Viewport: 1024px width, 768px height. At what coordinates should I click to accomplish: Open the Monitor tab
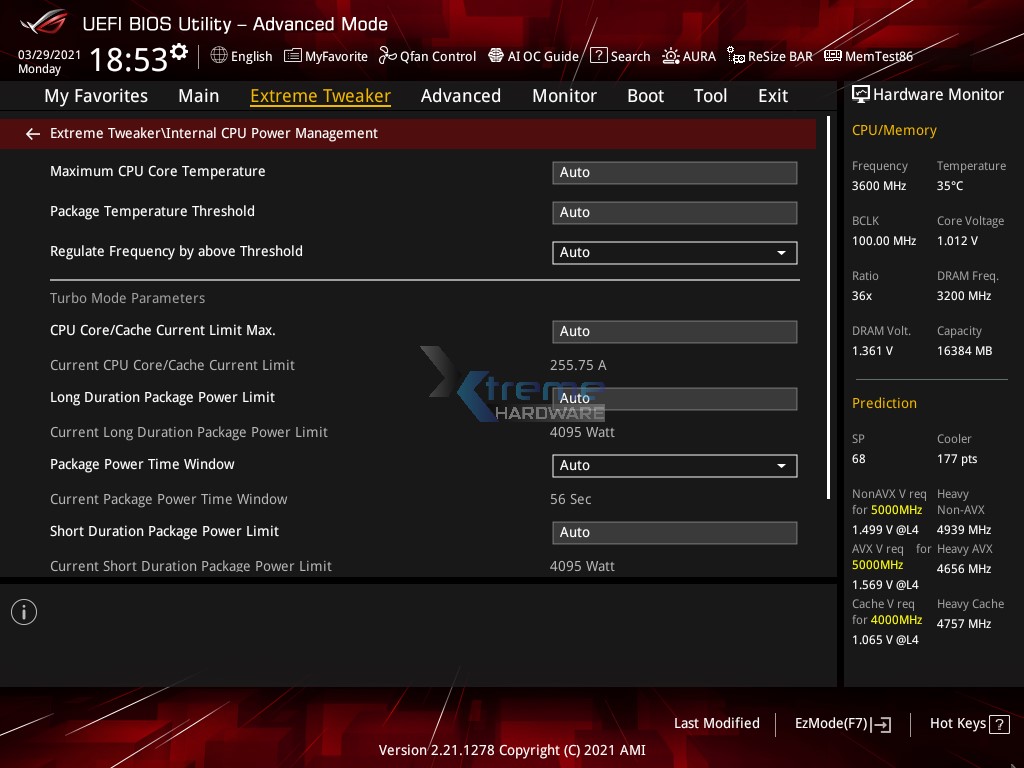tap(564, 95)
